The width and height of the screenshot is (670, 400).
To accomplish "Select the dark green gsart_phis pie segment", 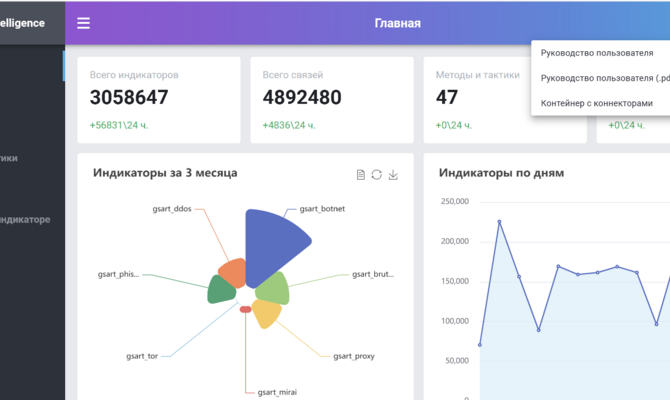I will (221, 290).
